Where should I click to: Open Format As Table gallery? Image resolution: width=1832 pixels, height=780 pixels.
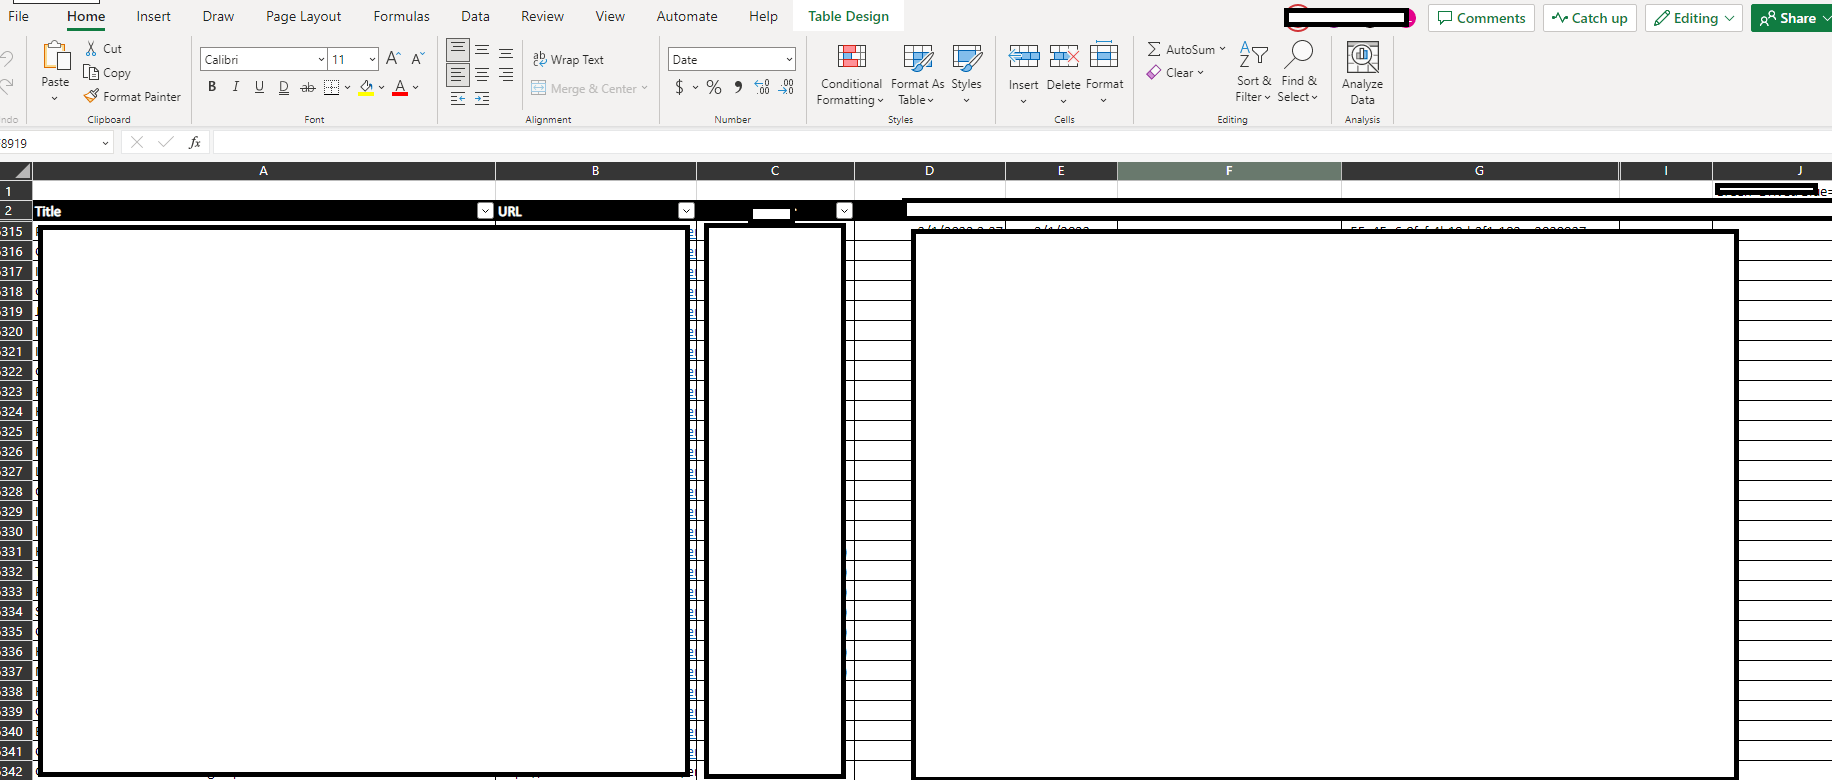pyautogui.click(x=917, y=73)
